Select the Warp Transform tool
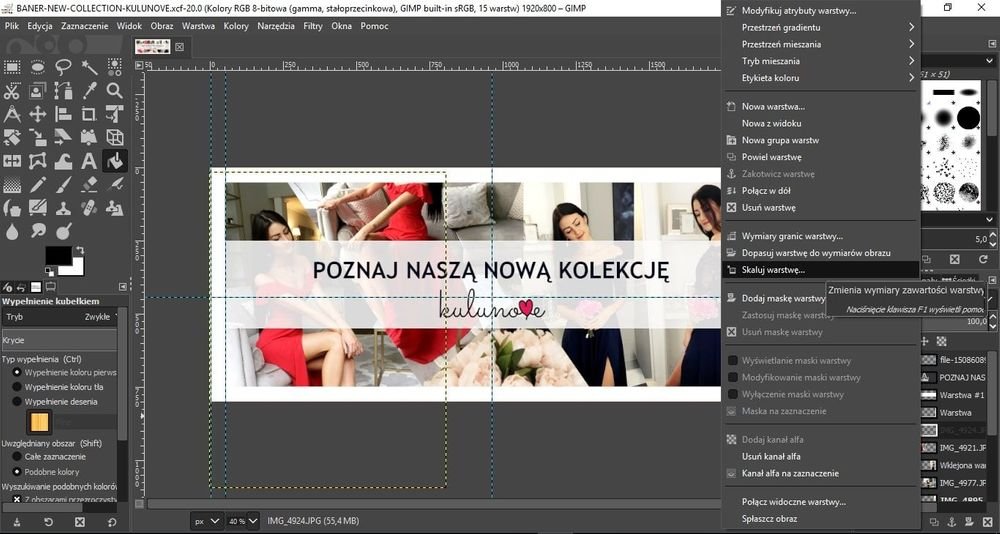The image size is (1000, 534). 63,161
